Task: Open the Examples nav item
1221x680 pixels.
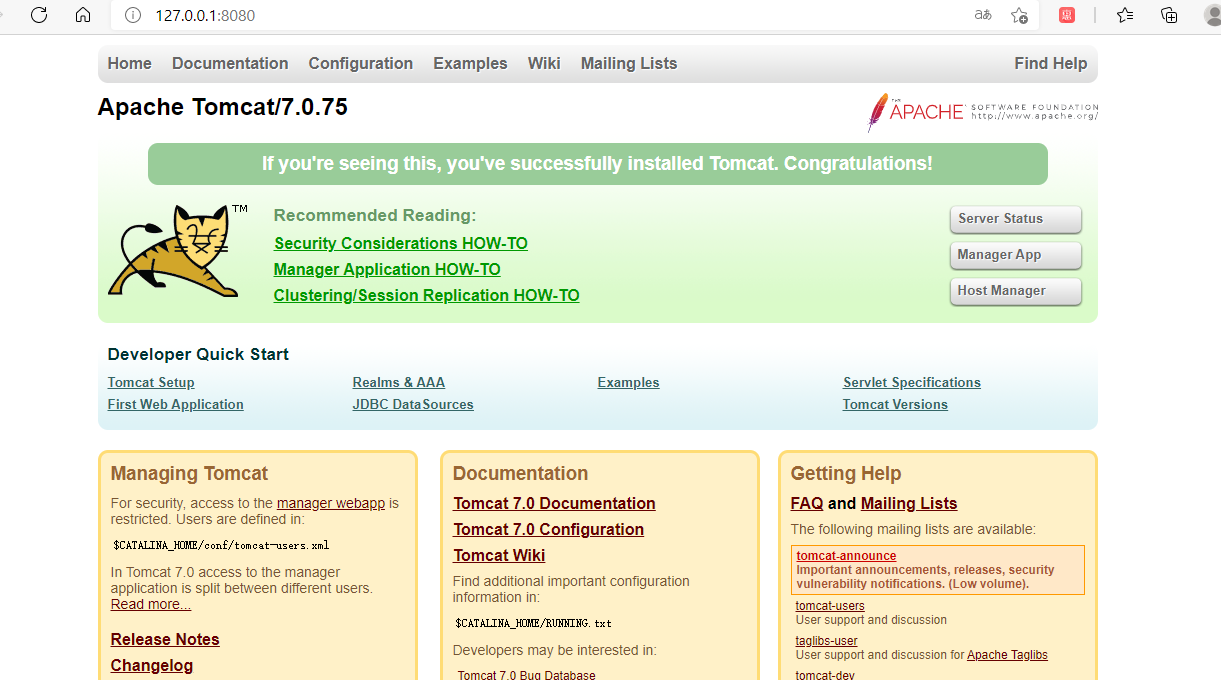Action: pyautogui.click(x=470, y=63)
